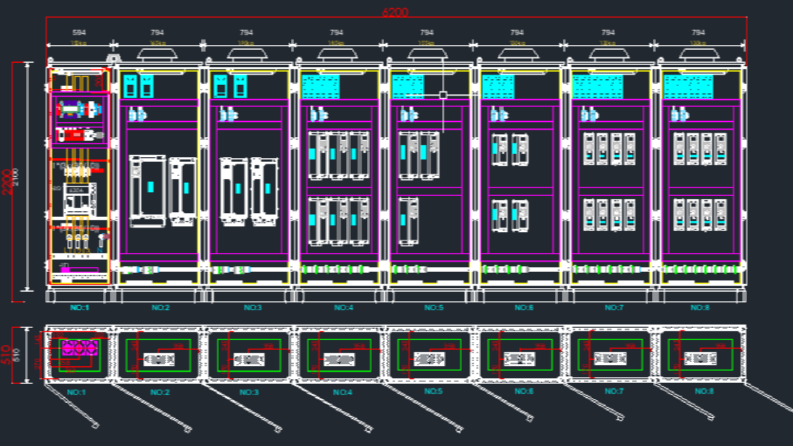This screenshot has height=446, width=793.
Task: Select the NO:1 label under the base plan
Action: pyautogui.click(x=76, y=392)
